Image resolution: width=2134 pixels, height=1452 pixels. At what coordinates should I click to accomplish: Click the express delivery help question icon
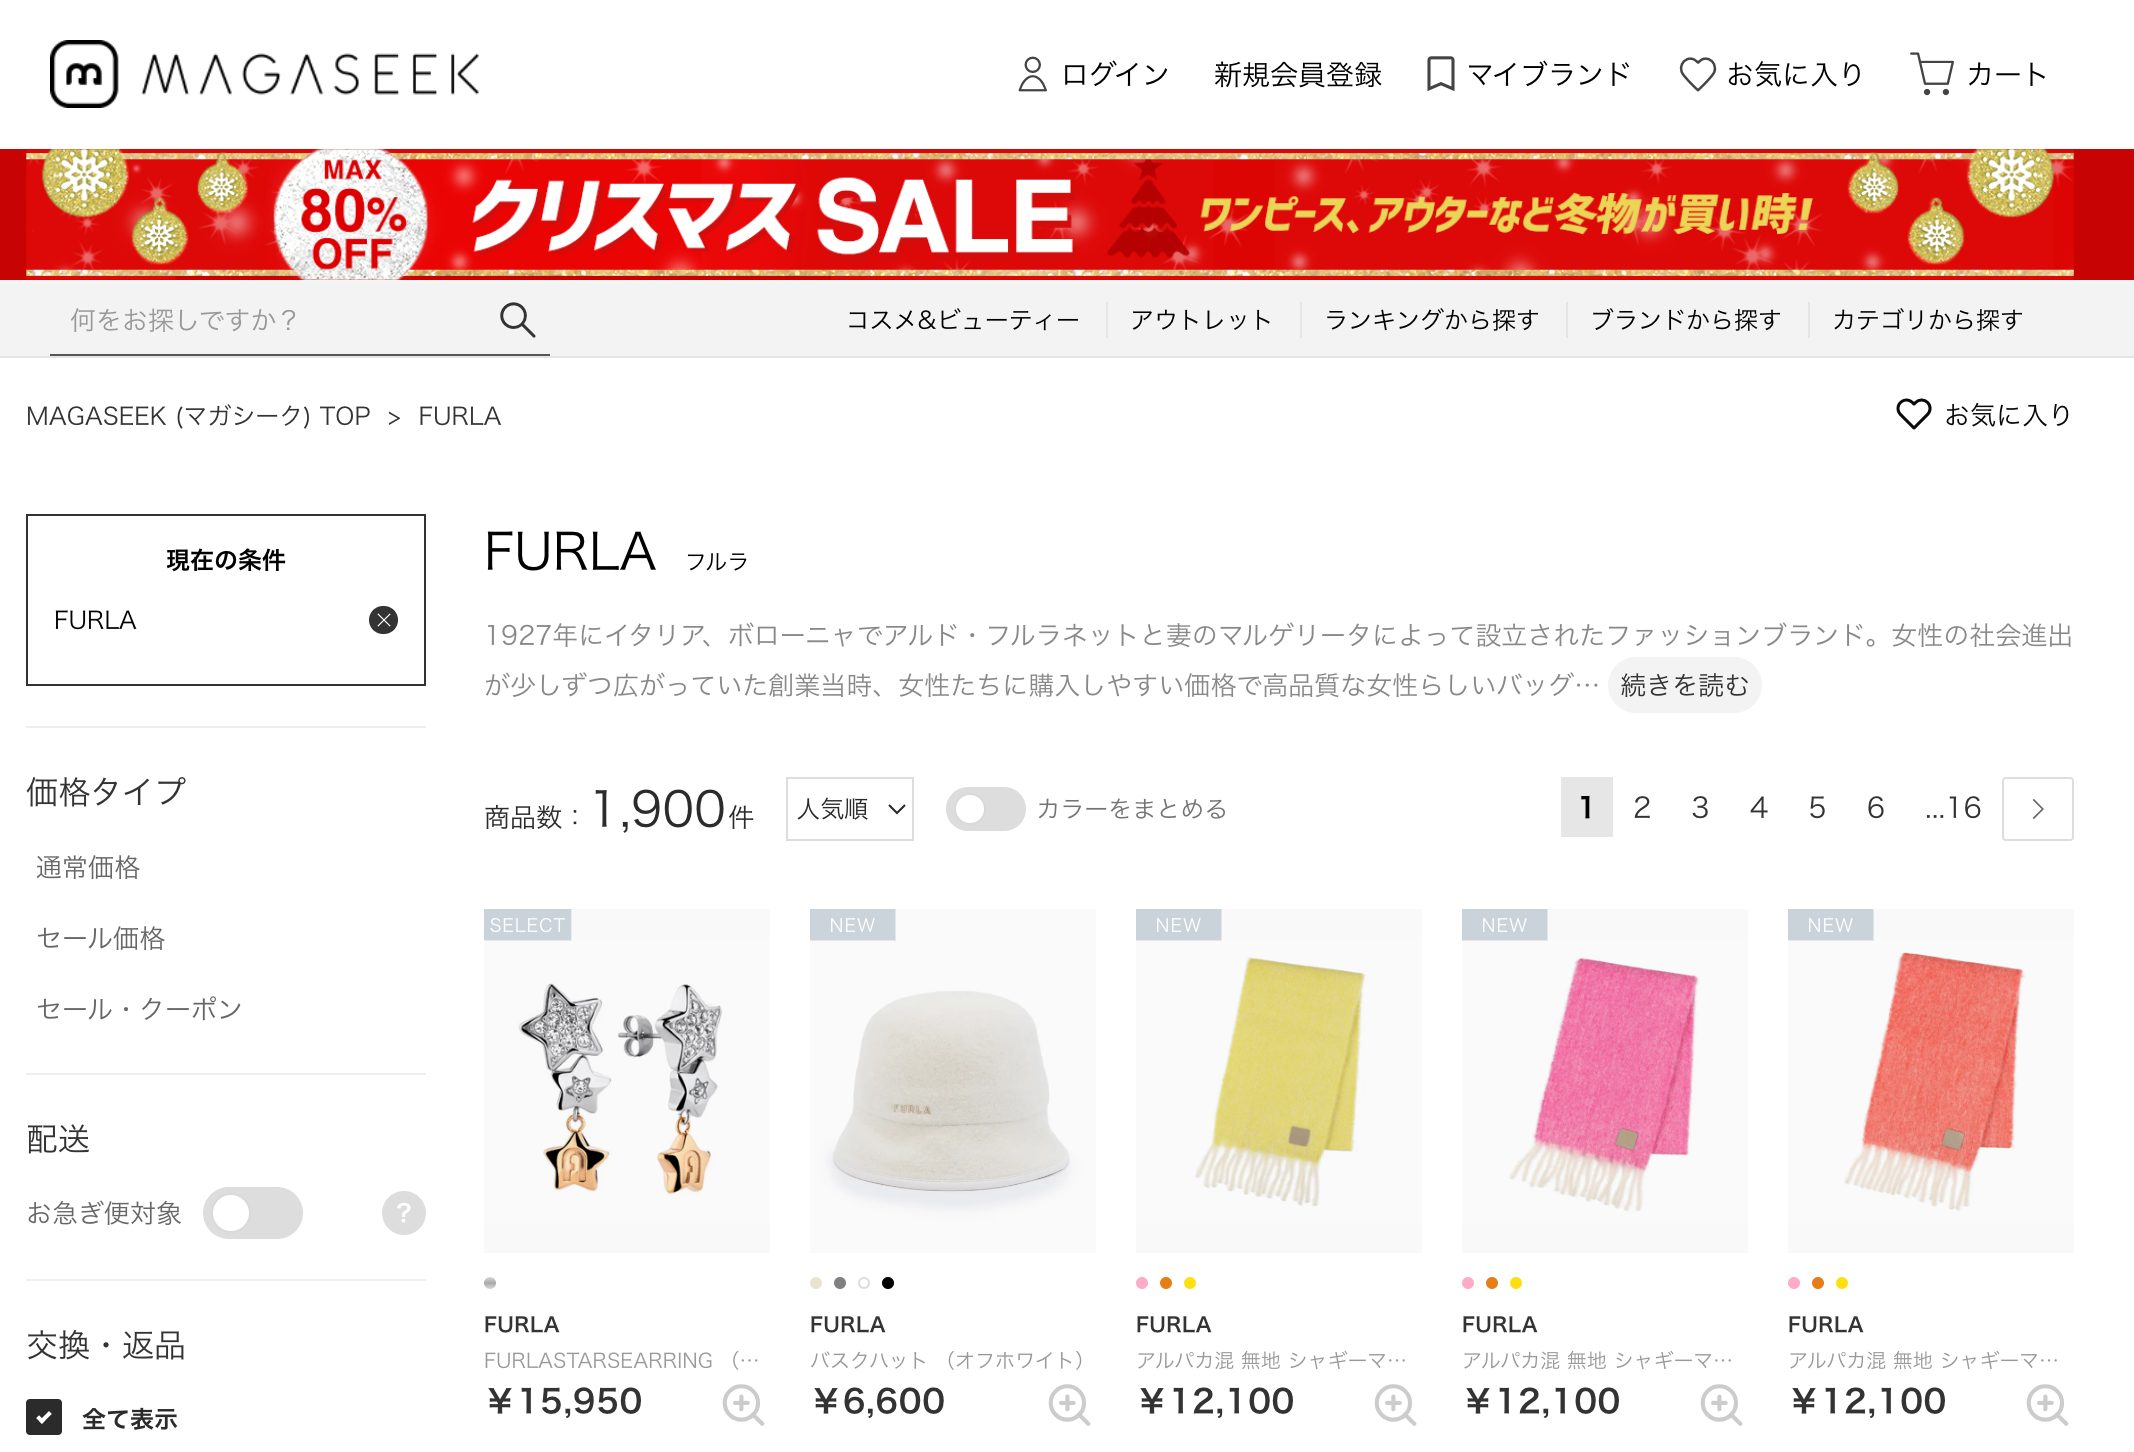(x=404, y=1213)
